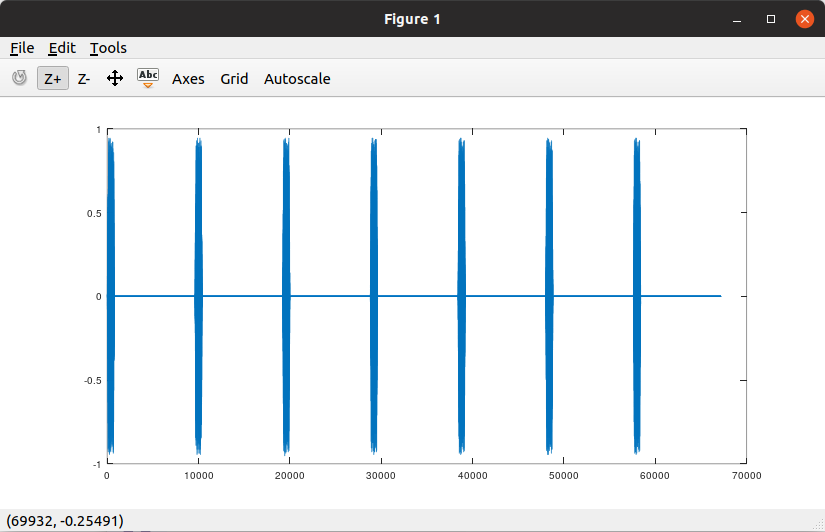Viewport: 825px width, 532px height.
Task: Close the Figure 1 window
Action: click(x=804, y=19)
